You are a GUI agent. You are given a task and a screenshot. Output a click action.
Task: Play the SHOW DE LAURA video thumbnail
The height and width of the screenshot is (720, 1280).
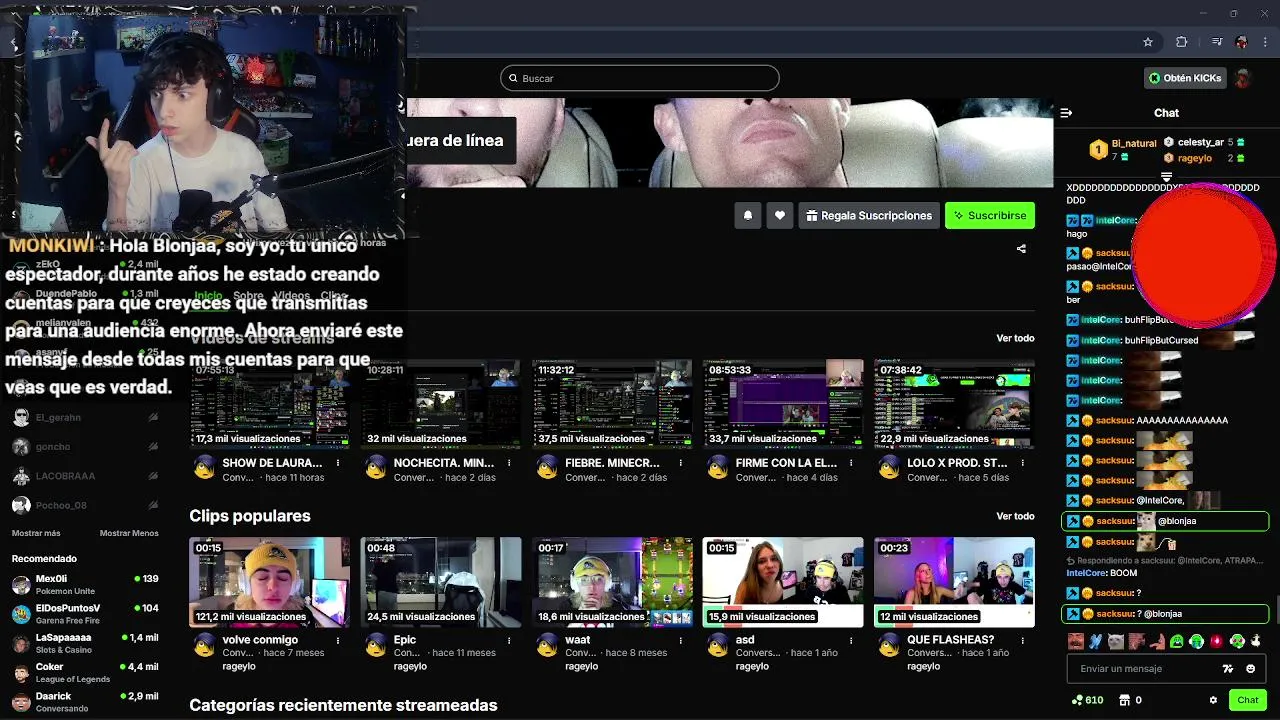[270, 404]
